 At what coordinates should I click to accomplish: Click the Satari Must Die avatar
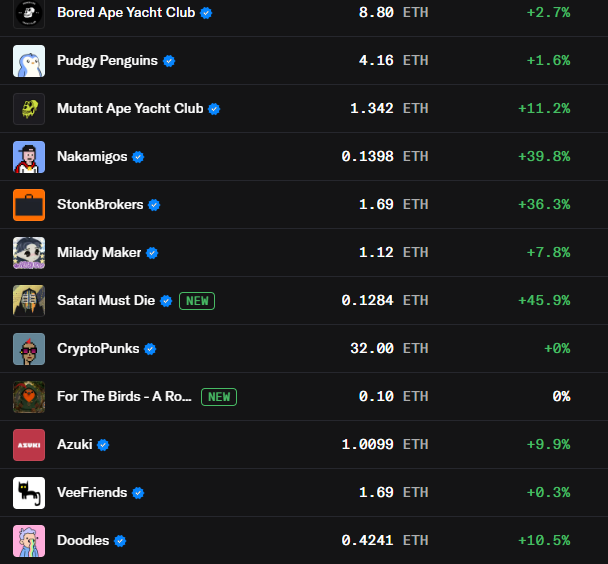click(29, 301)
